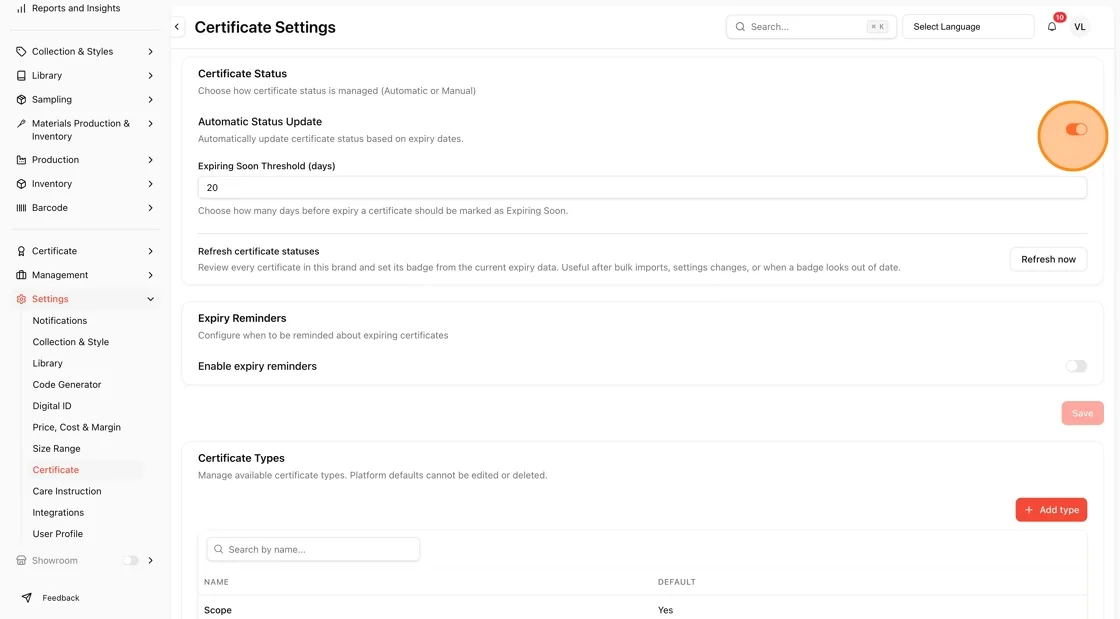The height and width of the screenshot is (619, 1120).
Task: Open the Select Language dropdown
Action: pos(968,27)
